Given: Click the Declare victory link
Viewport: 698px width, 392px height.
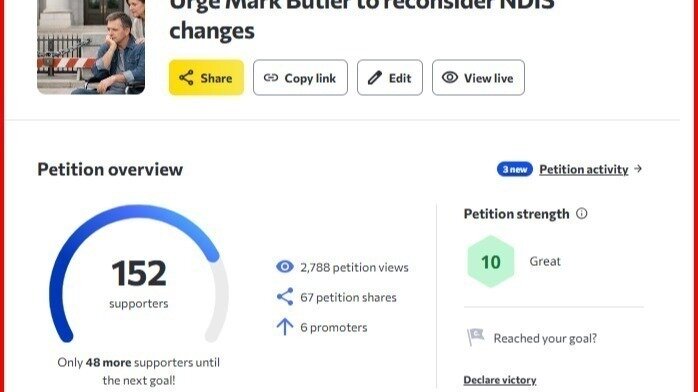Looking at the screenshot, I should click(x=499, y=380).
